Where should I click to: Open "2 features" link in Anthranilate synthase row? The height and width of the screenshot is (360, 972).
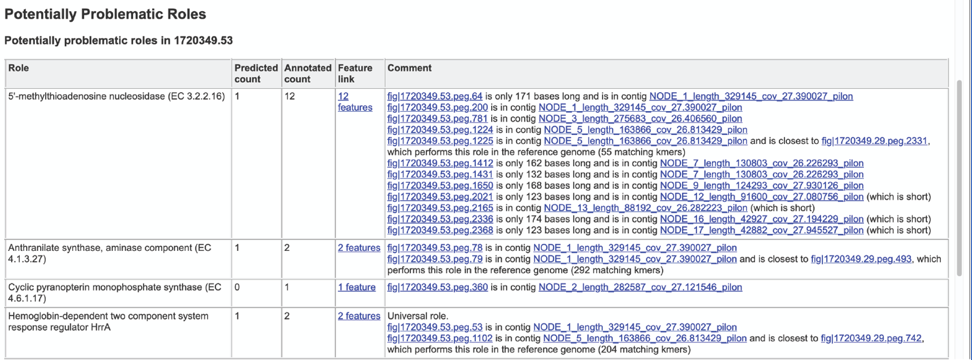tap(359, 248)
